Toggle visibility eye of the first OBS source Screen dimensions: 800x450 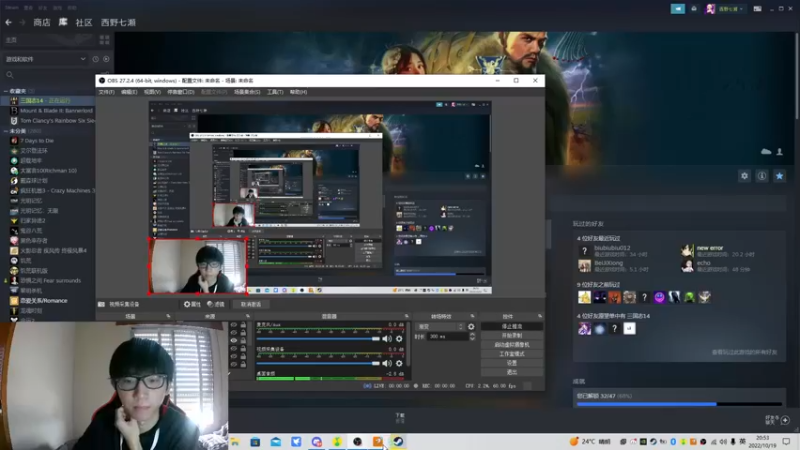pos(234,325)
